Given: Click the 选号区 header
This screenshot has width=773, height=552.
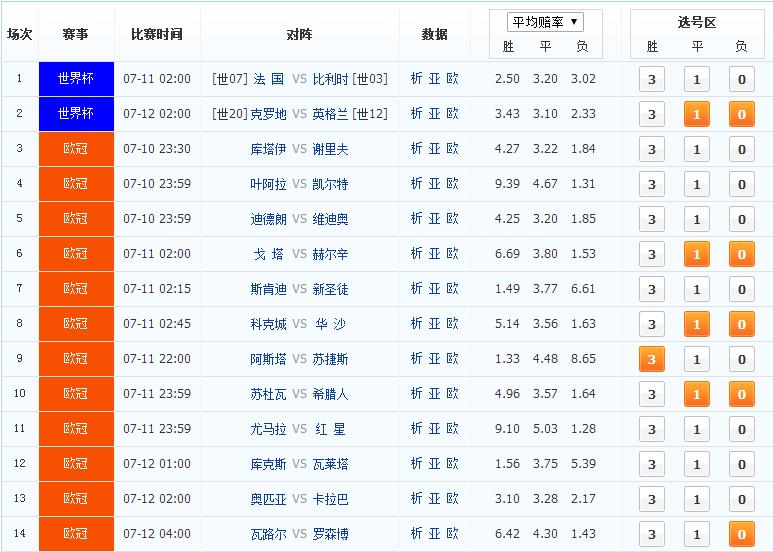Looking at the screenshot, I should (x=696, y=22).
